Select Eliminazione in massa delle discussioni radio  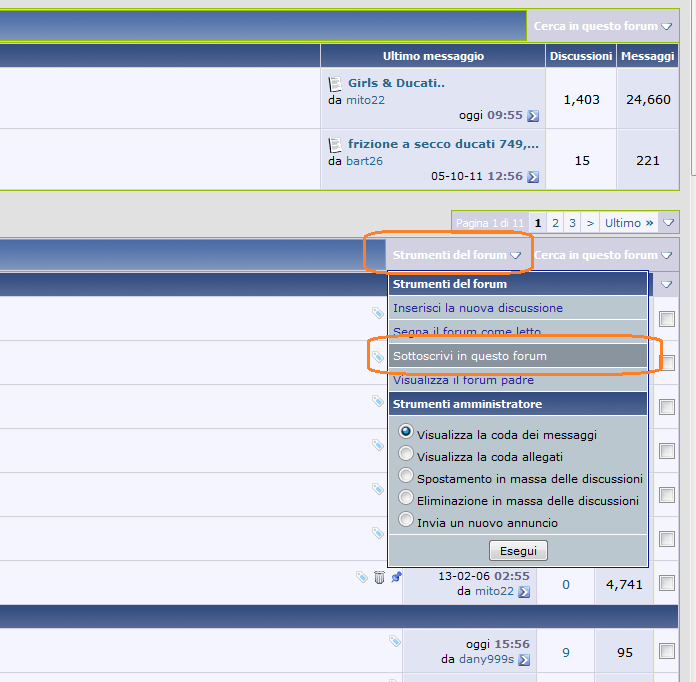click(406, 497)
